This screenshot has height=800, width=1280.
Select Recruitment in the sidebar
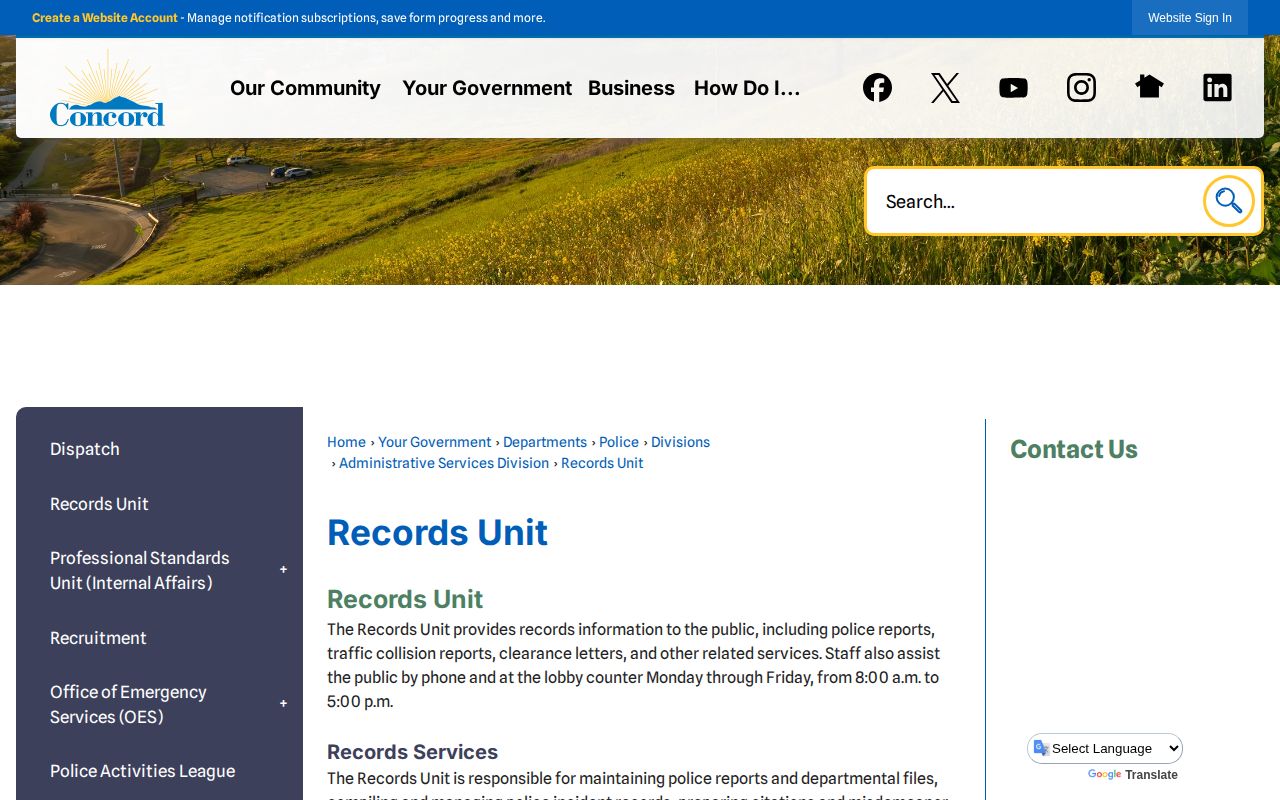pos(98,638)
